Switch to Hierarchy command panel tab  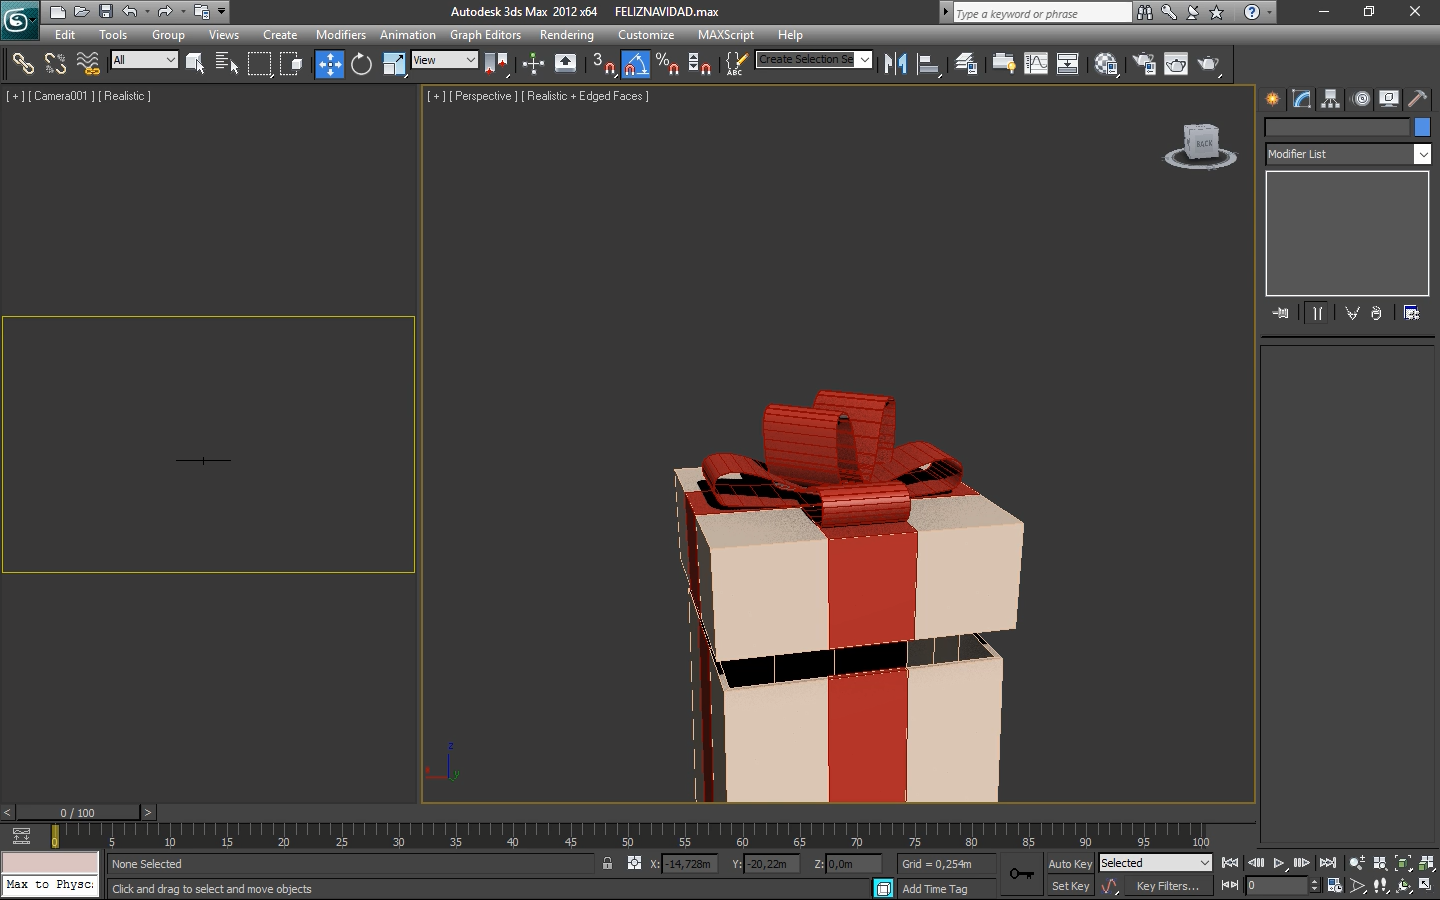(1331, 99)
